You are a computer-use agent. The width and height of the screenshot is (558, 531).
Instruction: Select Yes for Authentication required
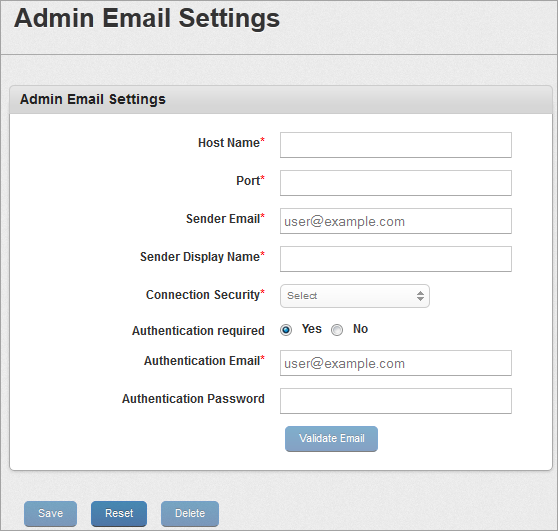click(286, 330)
